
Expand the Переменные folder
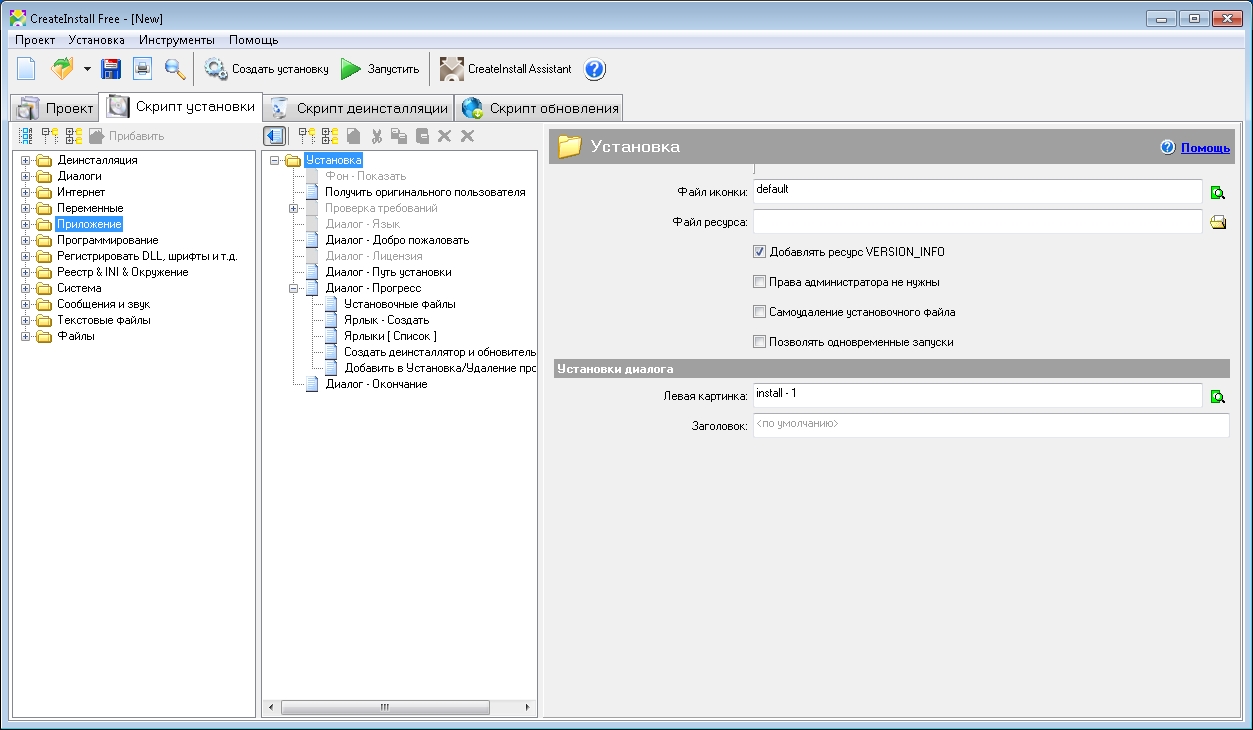coord(25,208)
